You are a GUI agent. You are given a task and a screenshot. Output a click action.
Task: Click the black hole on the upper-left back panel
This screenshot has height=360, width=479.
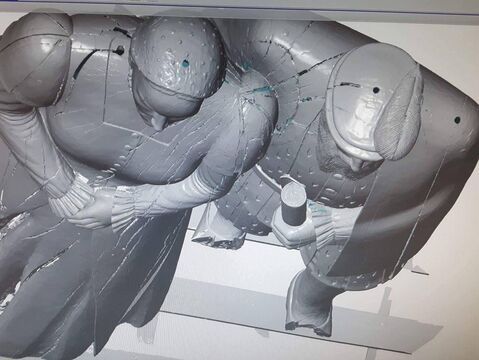tap(120, 50)
